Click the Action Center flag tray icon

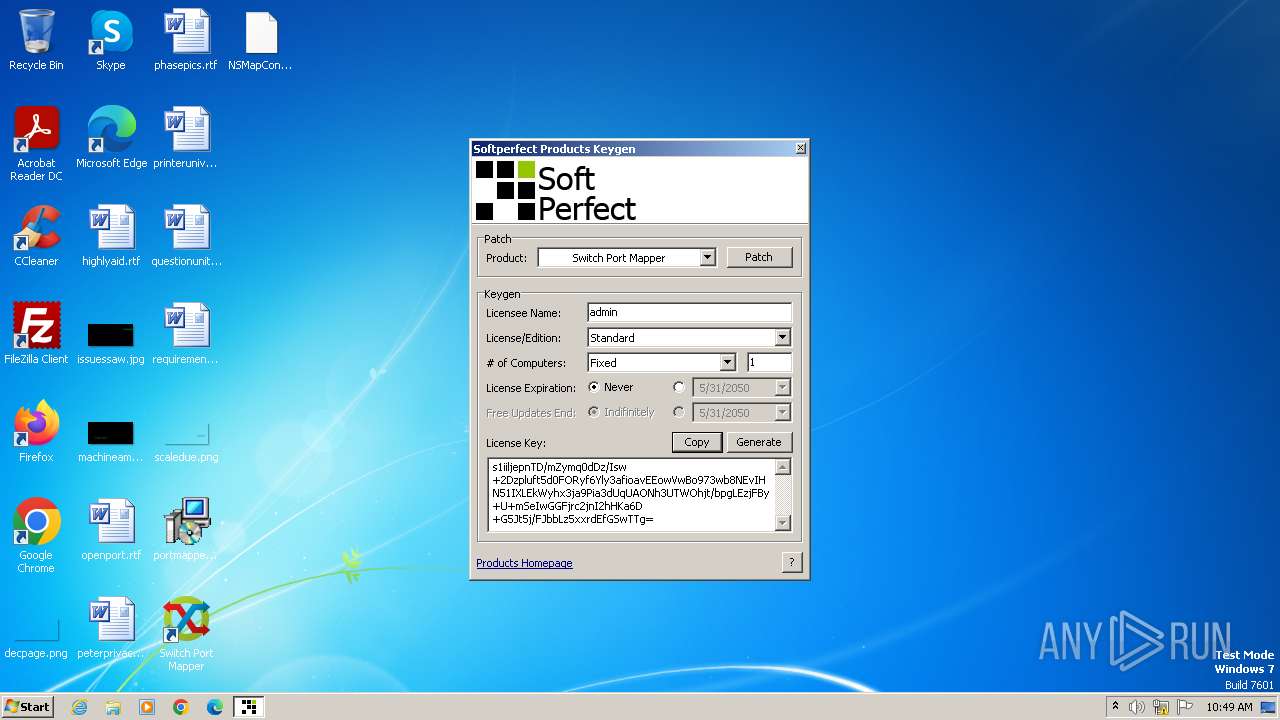[1185, 707]
